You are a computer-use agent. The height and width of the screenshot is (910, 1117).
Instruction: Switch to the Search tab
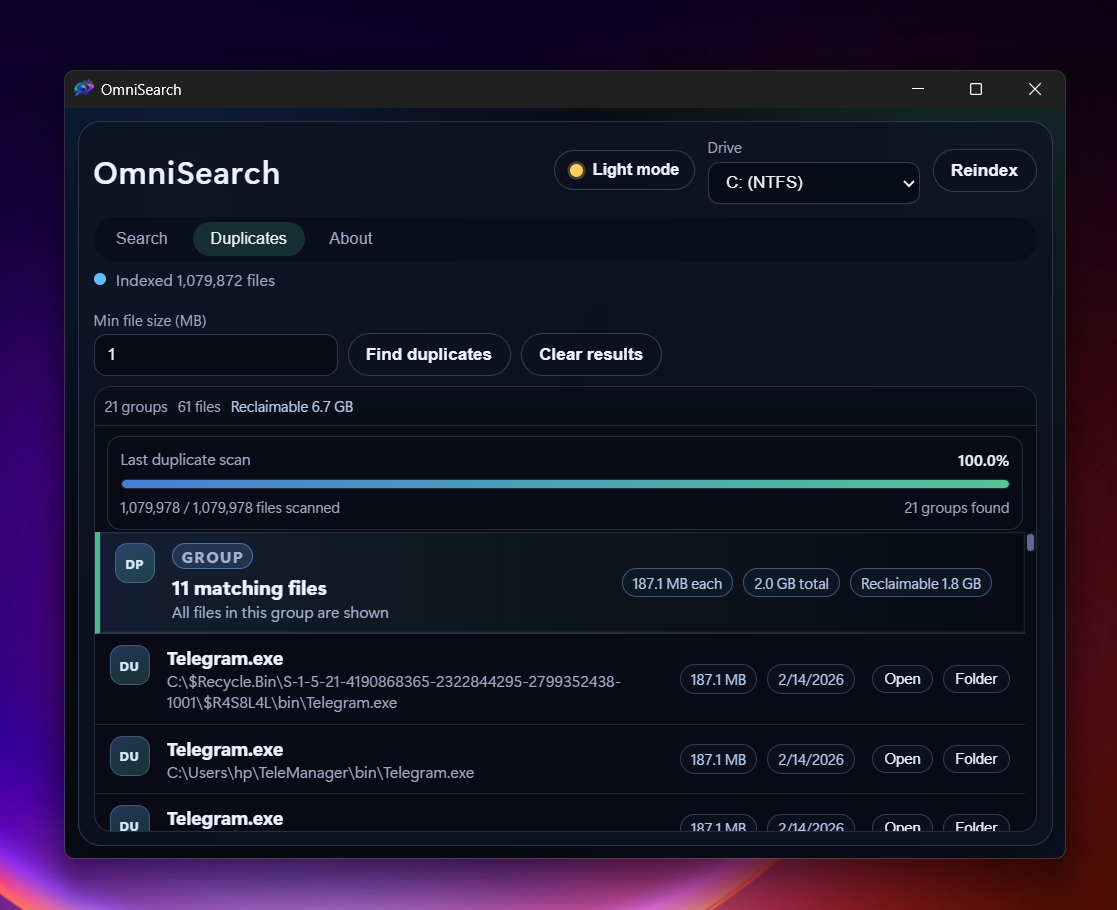[x=141, y=238]
